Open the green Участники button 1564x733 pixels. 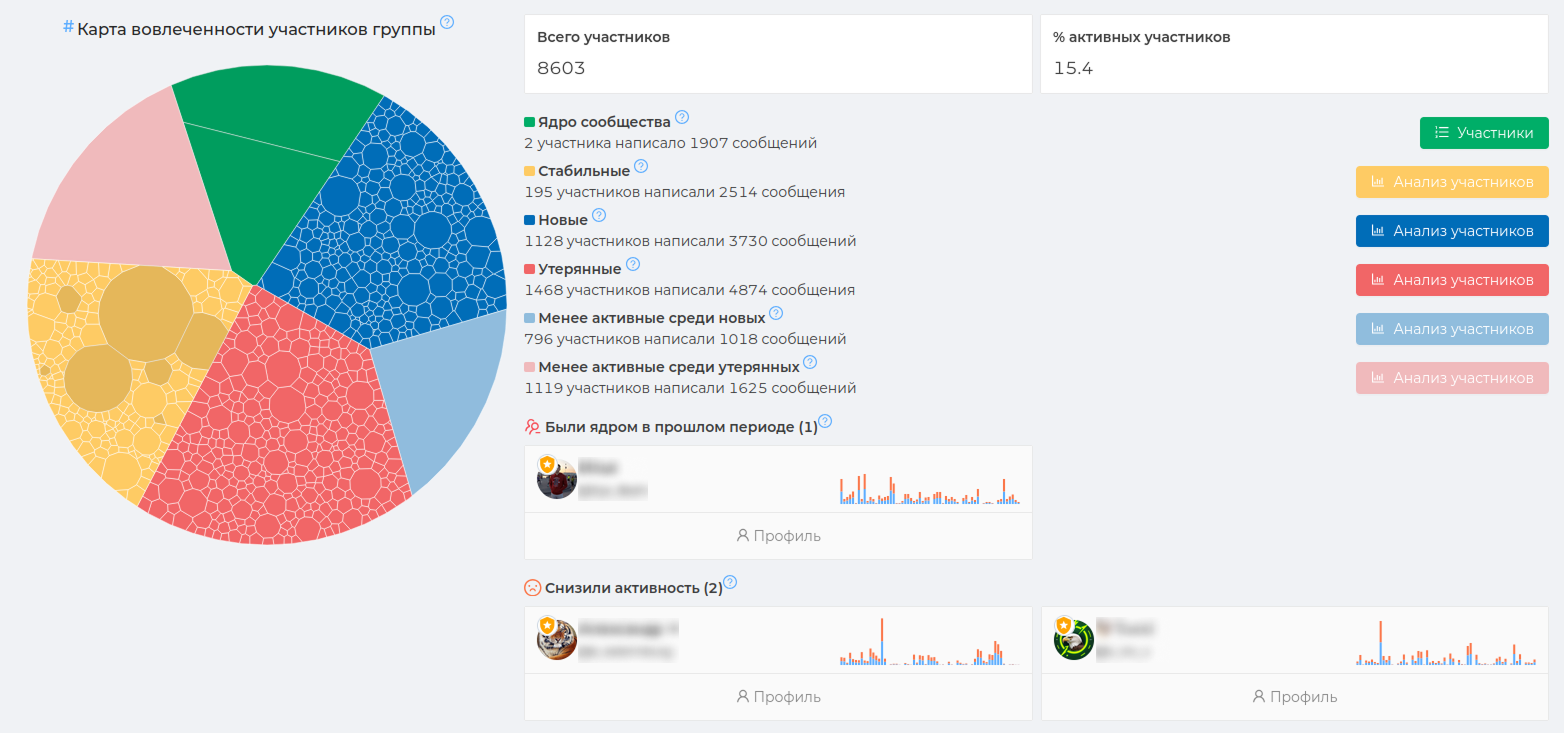1484,133
